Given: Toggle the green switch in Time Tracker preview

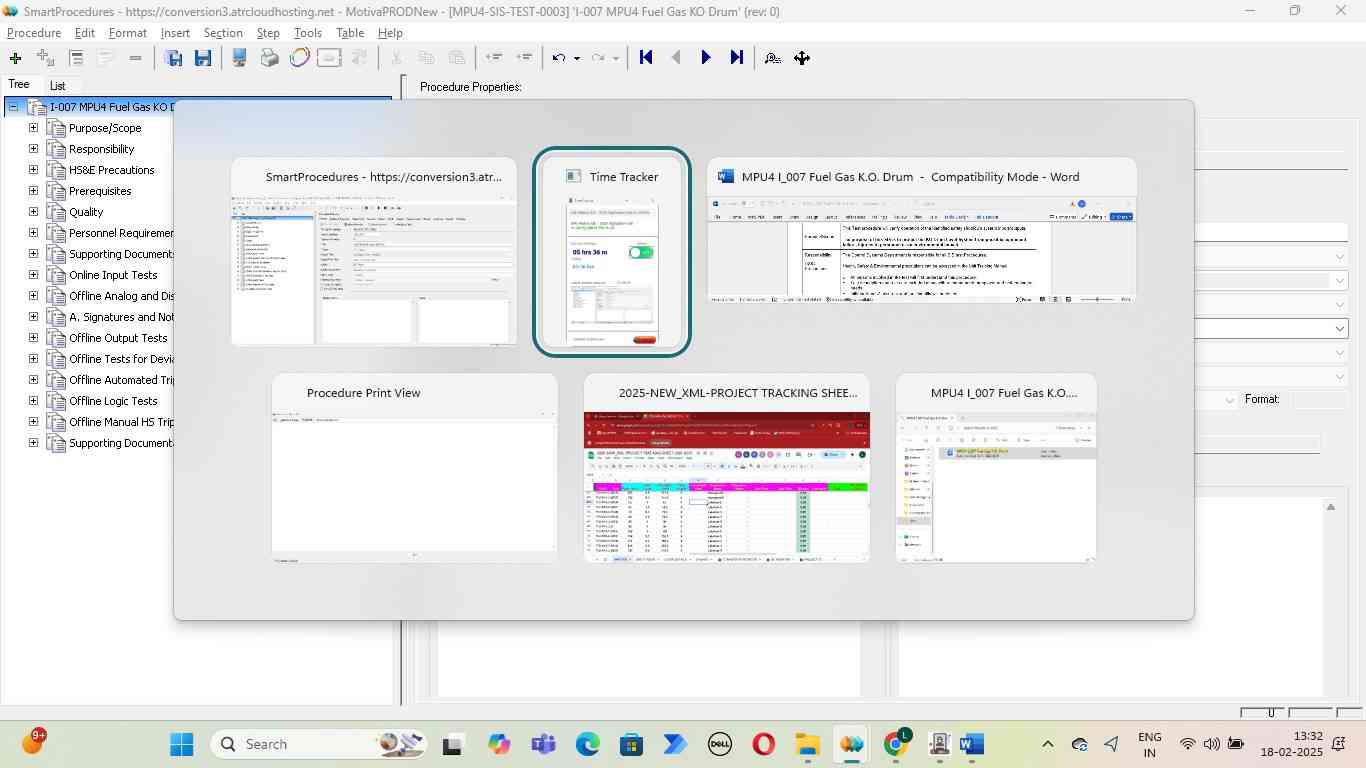Looking at the screenshot, I should [x=640, y=253].
